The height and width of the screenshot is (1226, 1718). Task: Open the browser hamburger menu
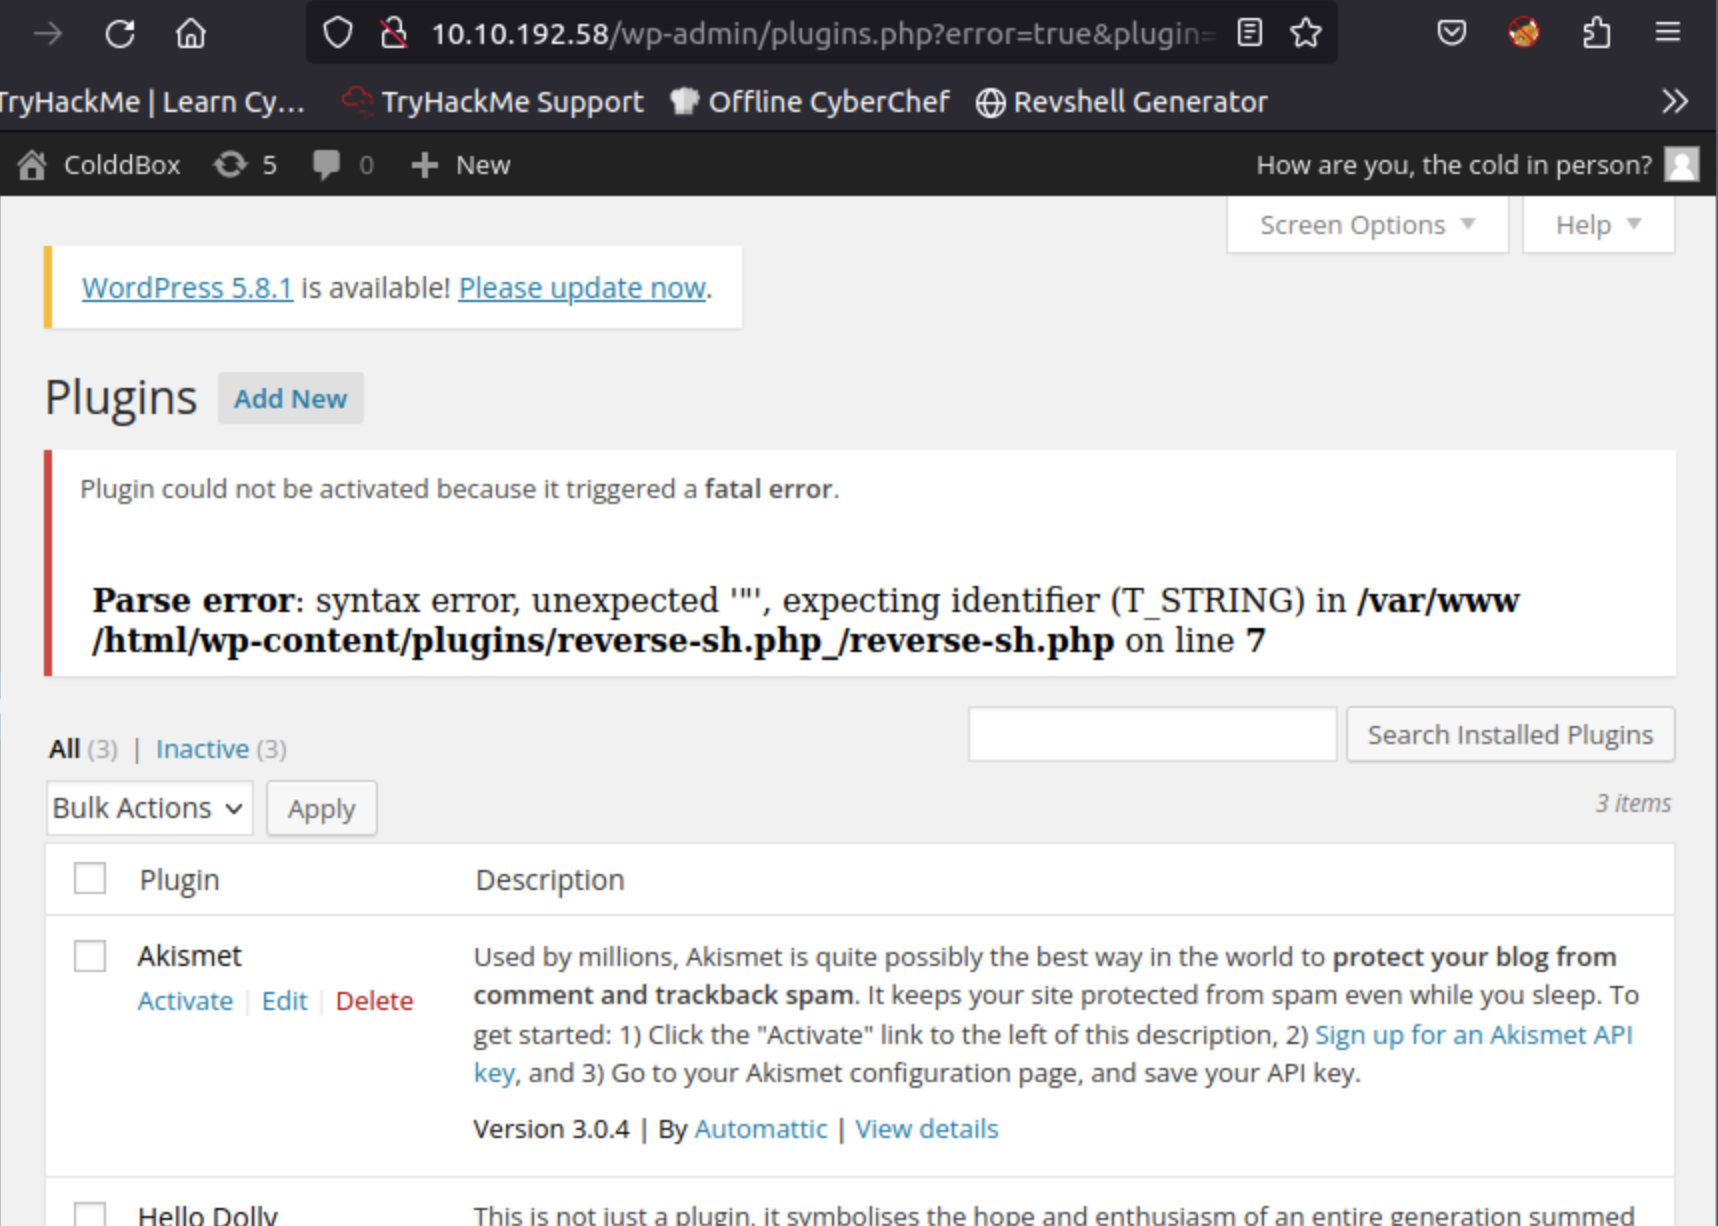[x=1667, y=33]
